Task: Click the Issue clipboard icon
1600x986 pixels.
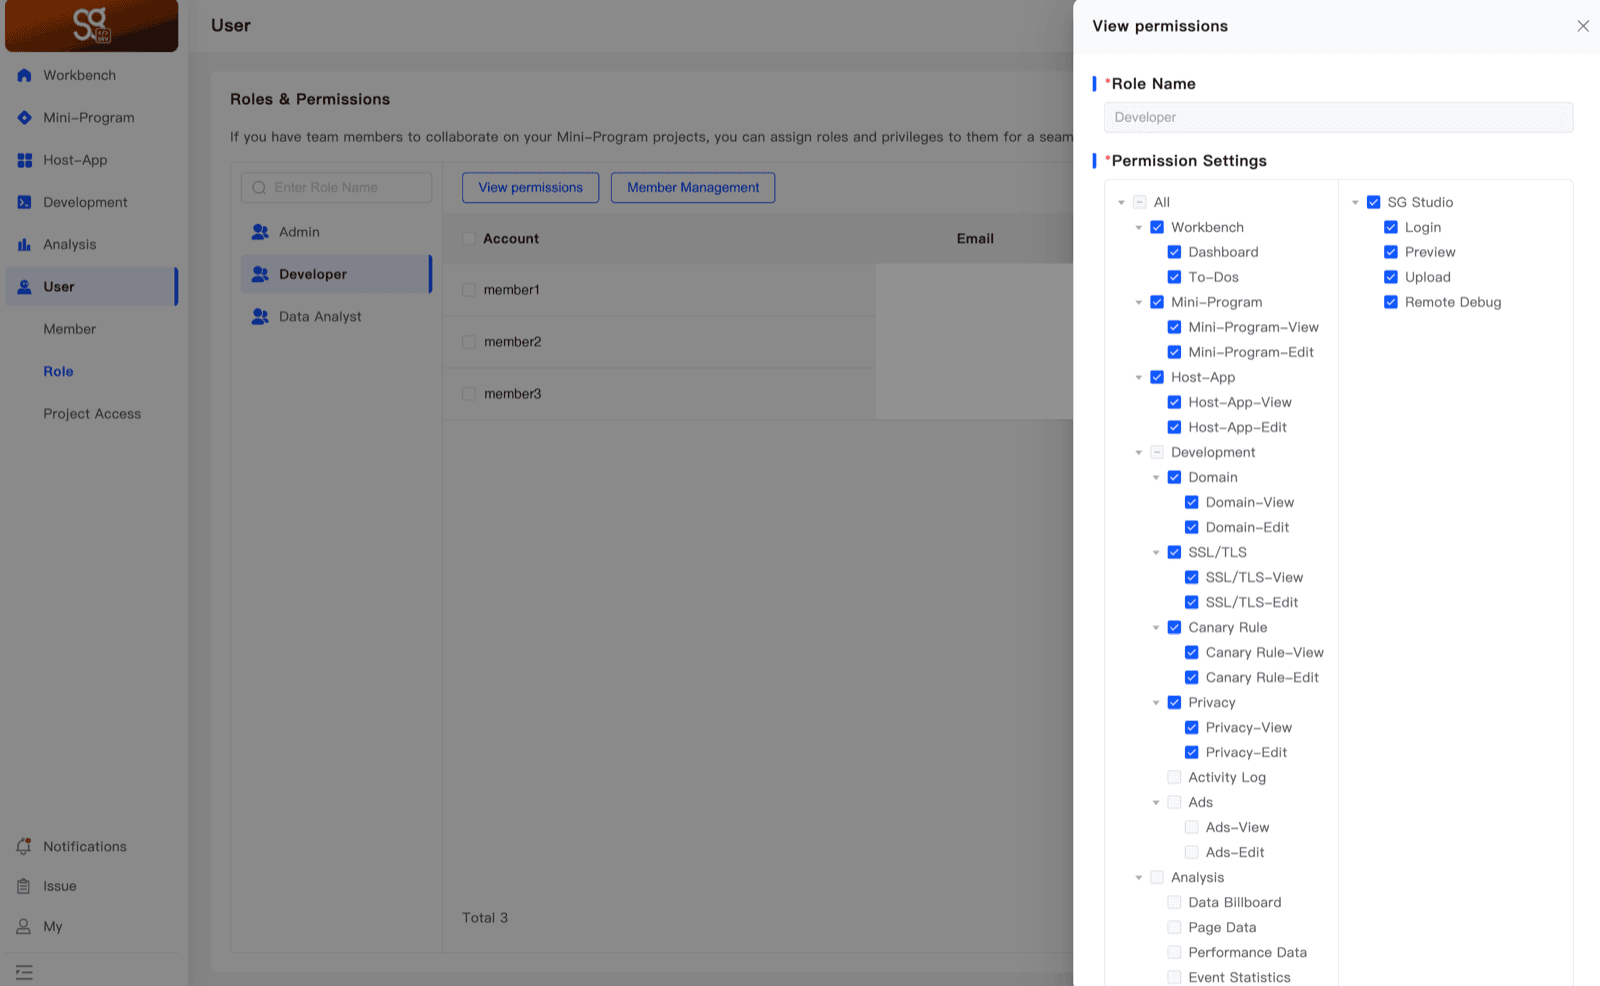Action: [x=24, y=886]
